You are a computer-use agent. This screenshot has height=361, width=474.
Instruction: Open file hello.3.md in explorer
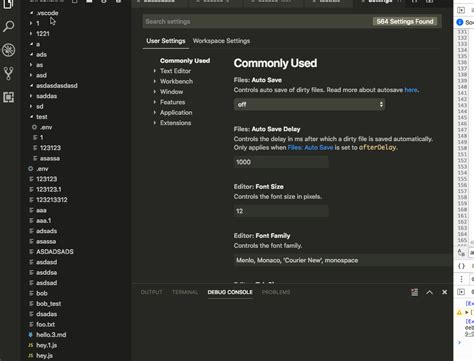(51, 335)
